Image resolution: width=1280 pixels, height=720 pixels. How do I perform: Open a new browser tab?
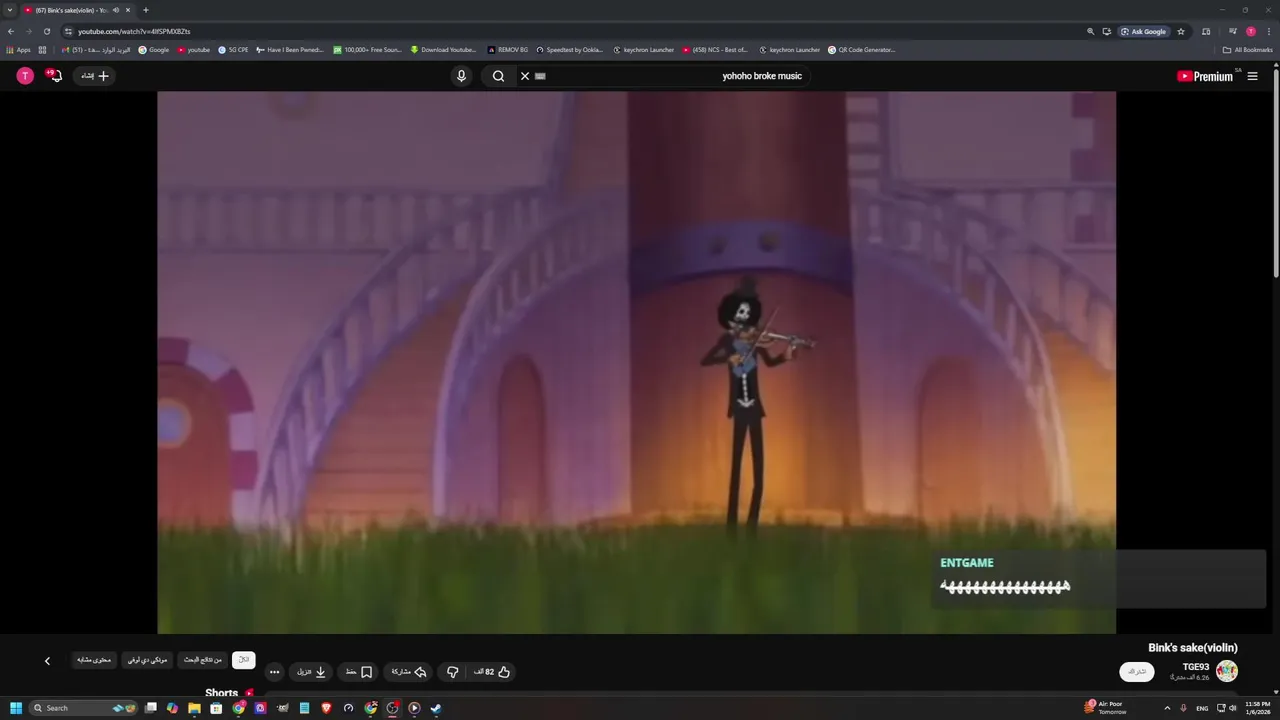click(146, 10)
